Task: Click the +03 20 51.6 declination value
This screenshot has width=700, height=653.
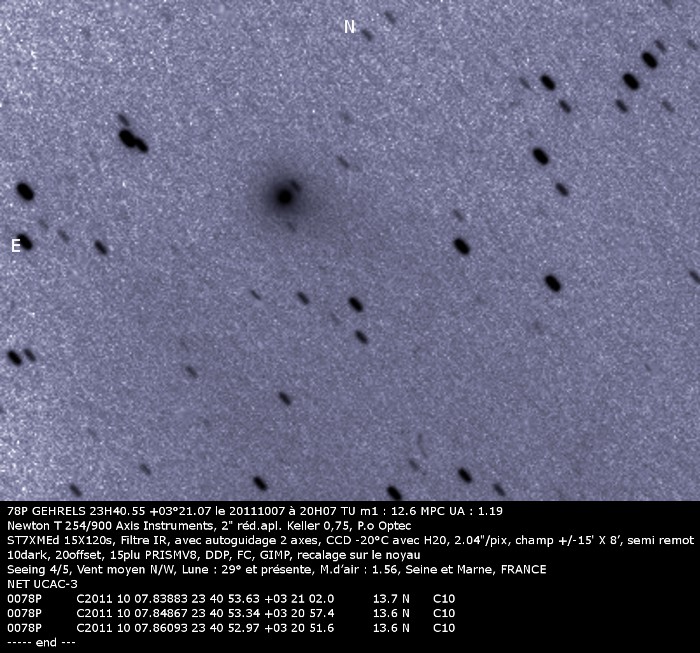Action: [300, 628]
